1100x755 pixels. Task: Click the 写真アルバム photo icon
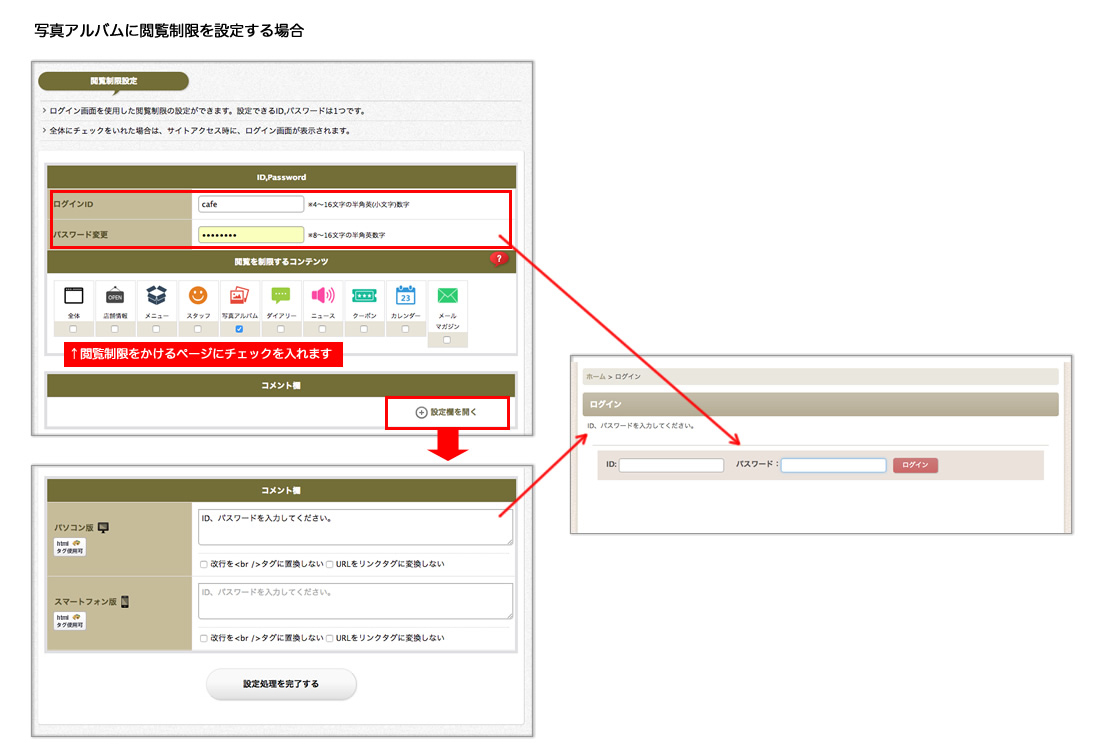239,295
